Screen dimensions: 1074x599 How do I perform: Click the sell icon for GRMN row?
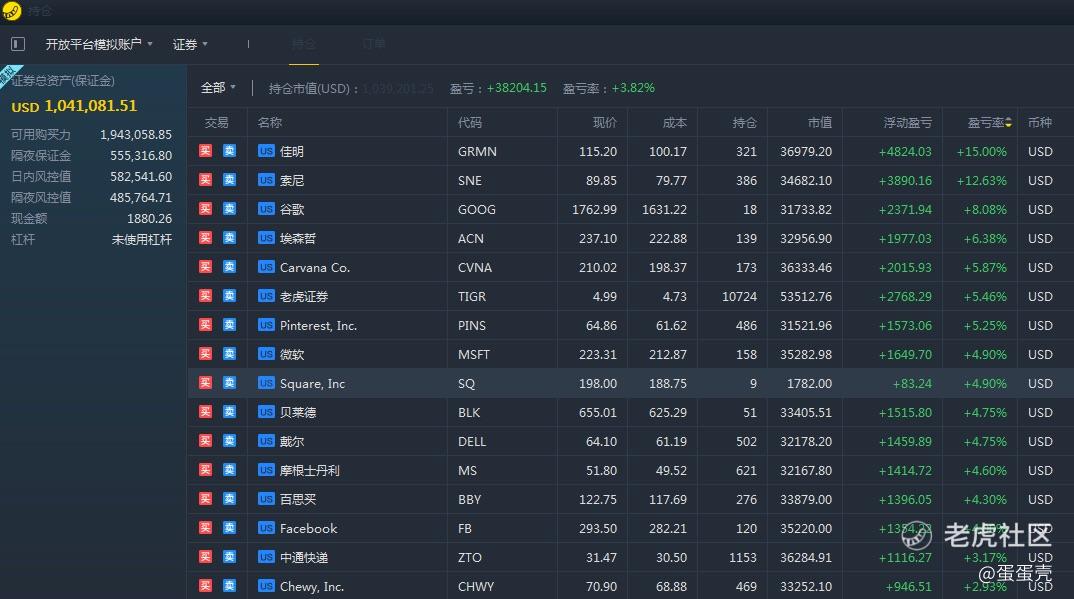(229, 151)
